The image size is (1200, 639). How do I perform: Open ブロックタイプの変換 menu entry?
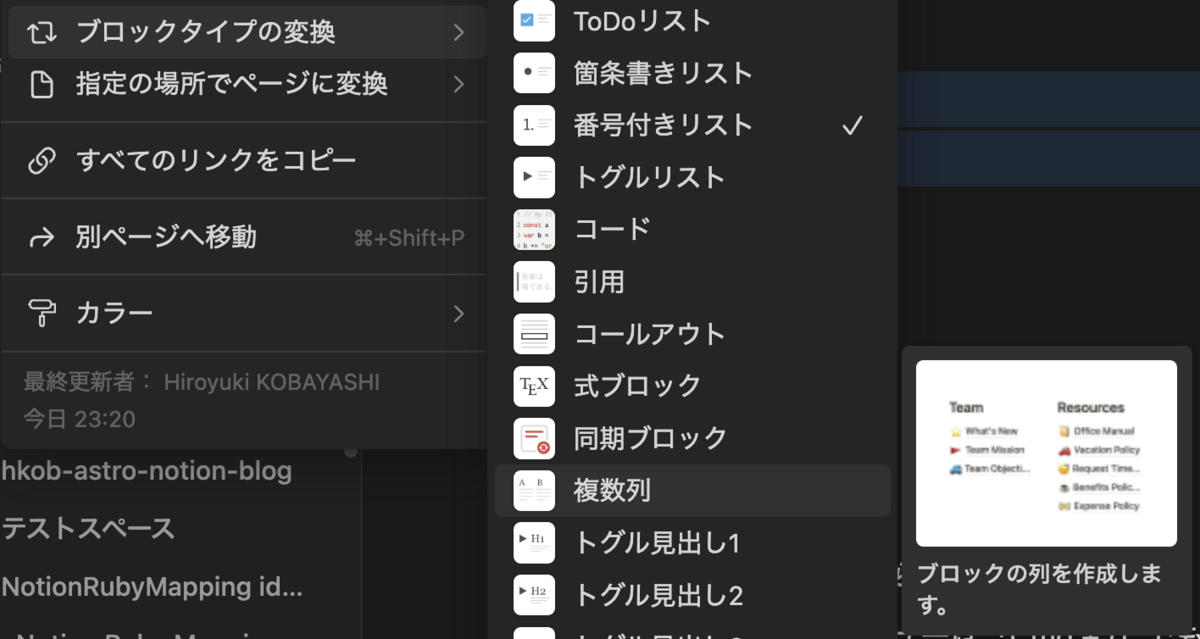(x=247, y=33)
